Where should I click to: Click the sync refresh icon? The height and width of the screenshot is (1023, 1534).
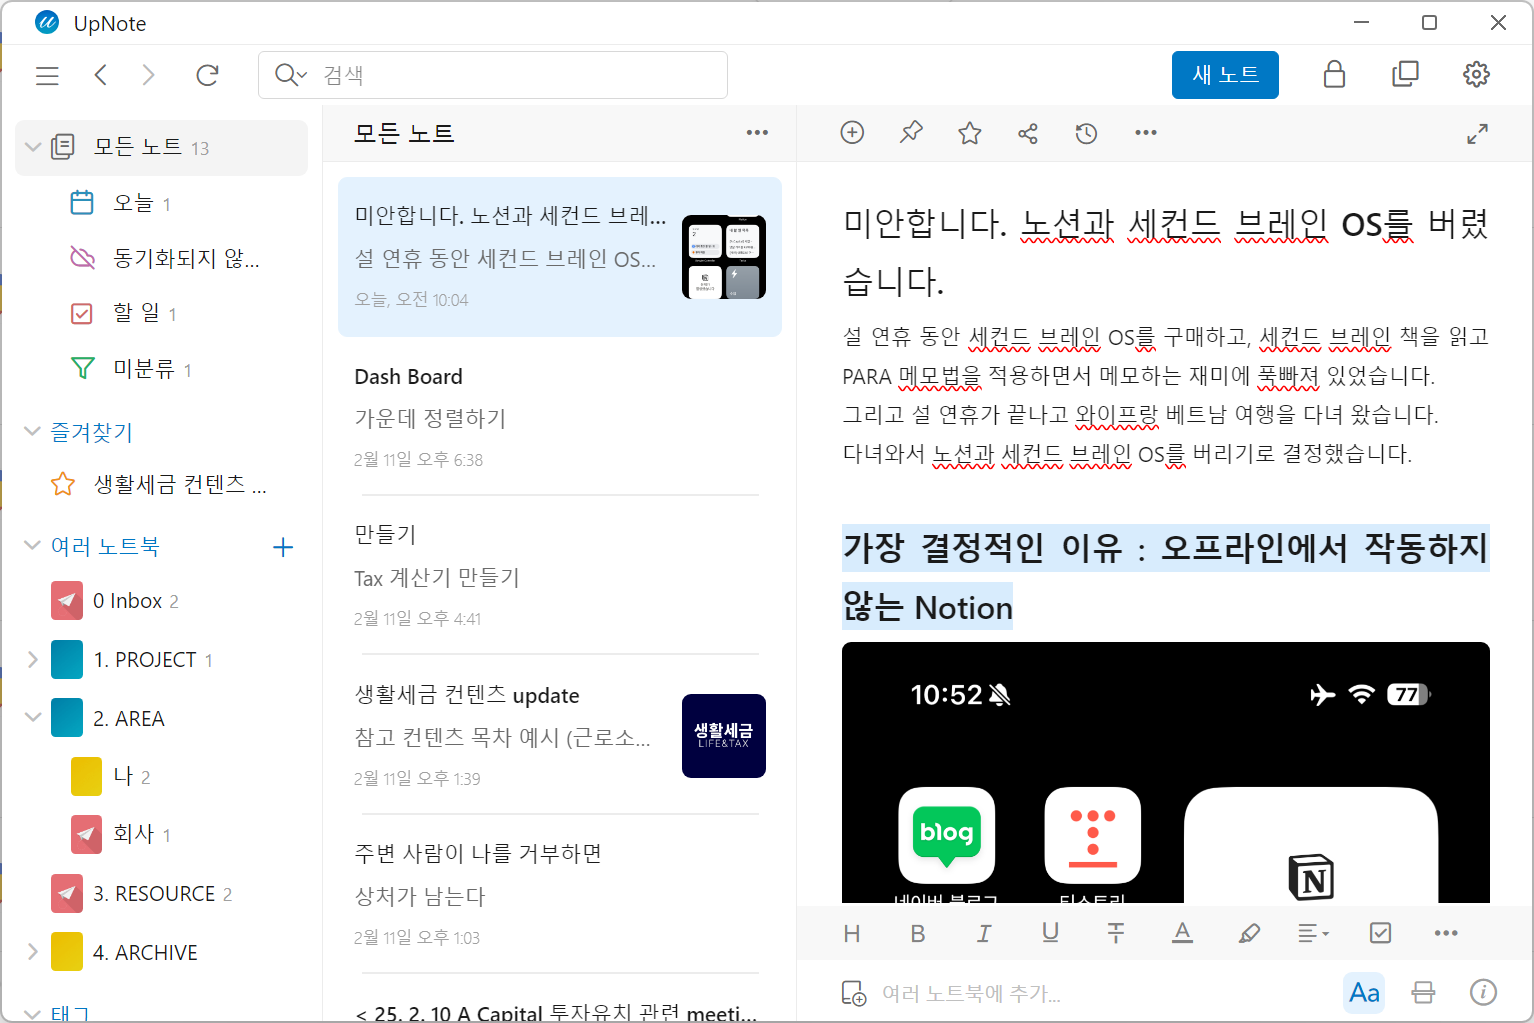tap(207, 75)
